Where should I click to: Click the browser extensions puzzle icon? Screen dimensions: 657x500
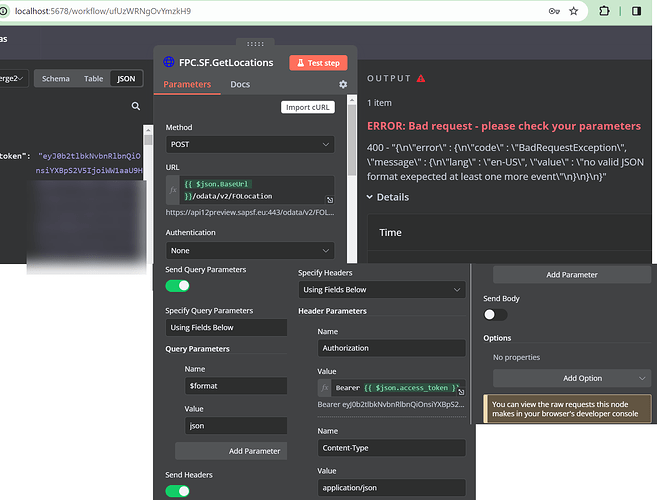(608, 10)
